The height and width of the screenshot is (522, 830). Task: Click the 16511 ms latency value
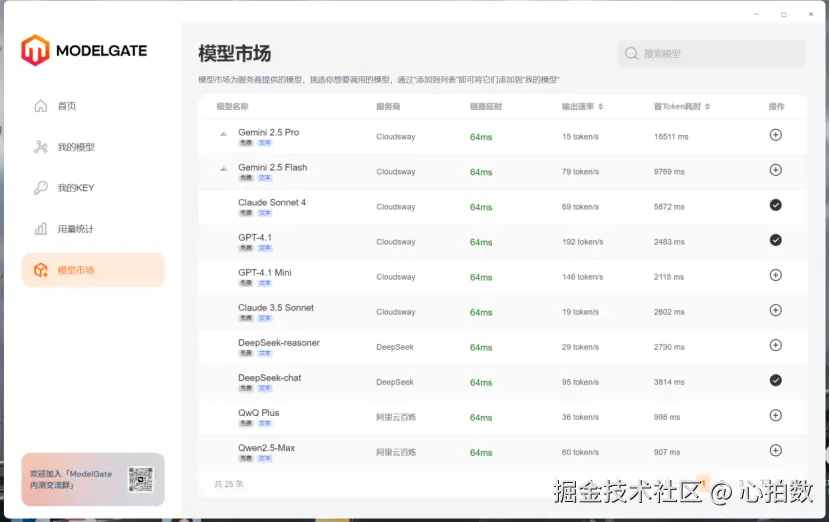click(x=671, y=137)
